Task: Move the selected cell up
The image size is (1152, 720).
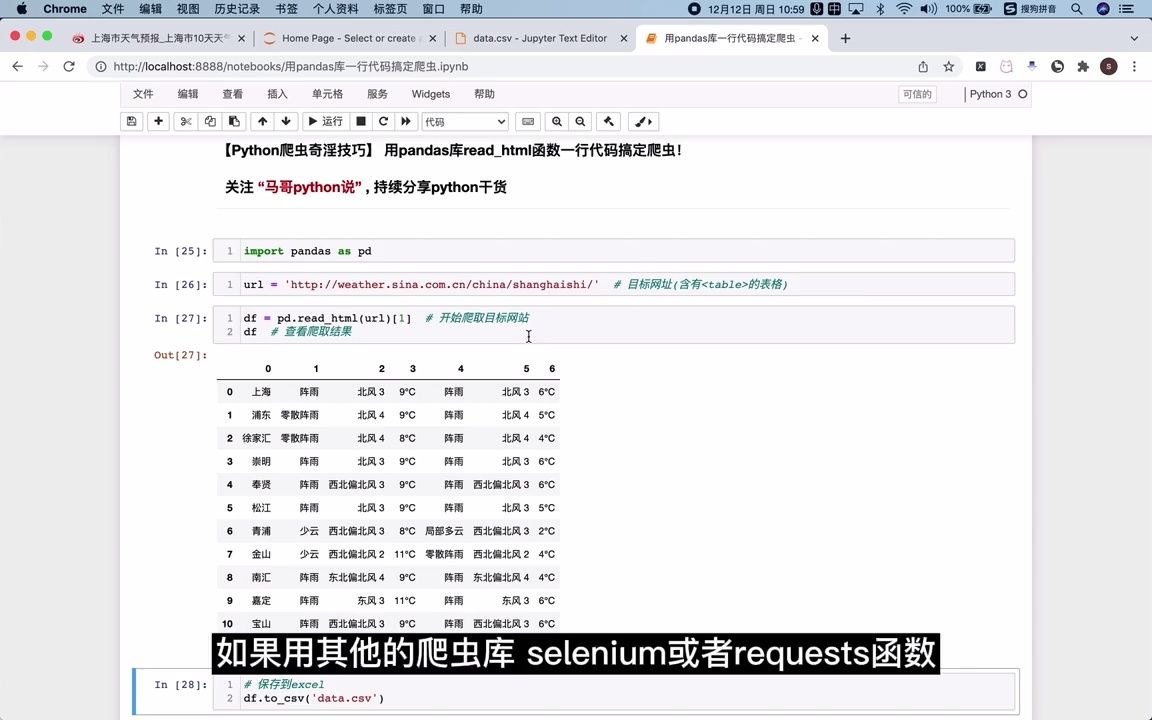Action: (262, 121)
